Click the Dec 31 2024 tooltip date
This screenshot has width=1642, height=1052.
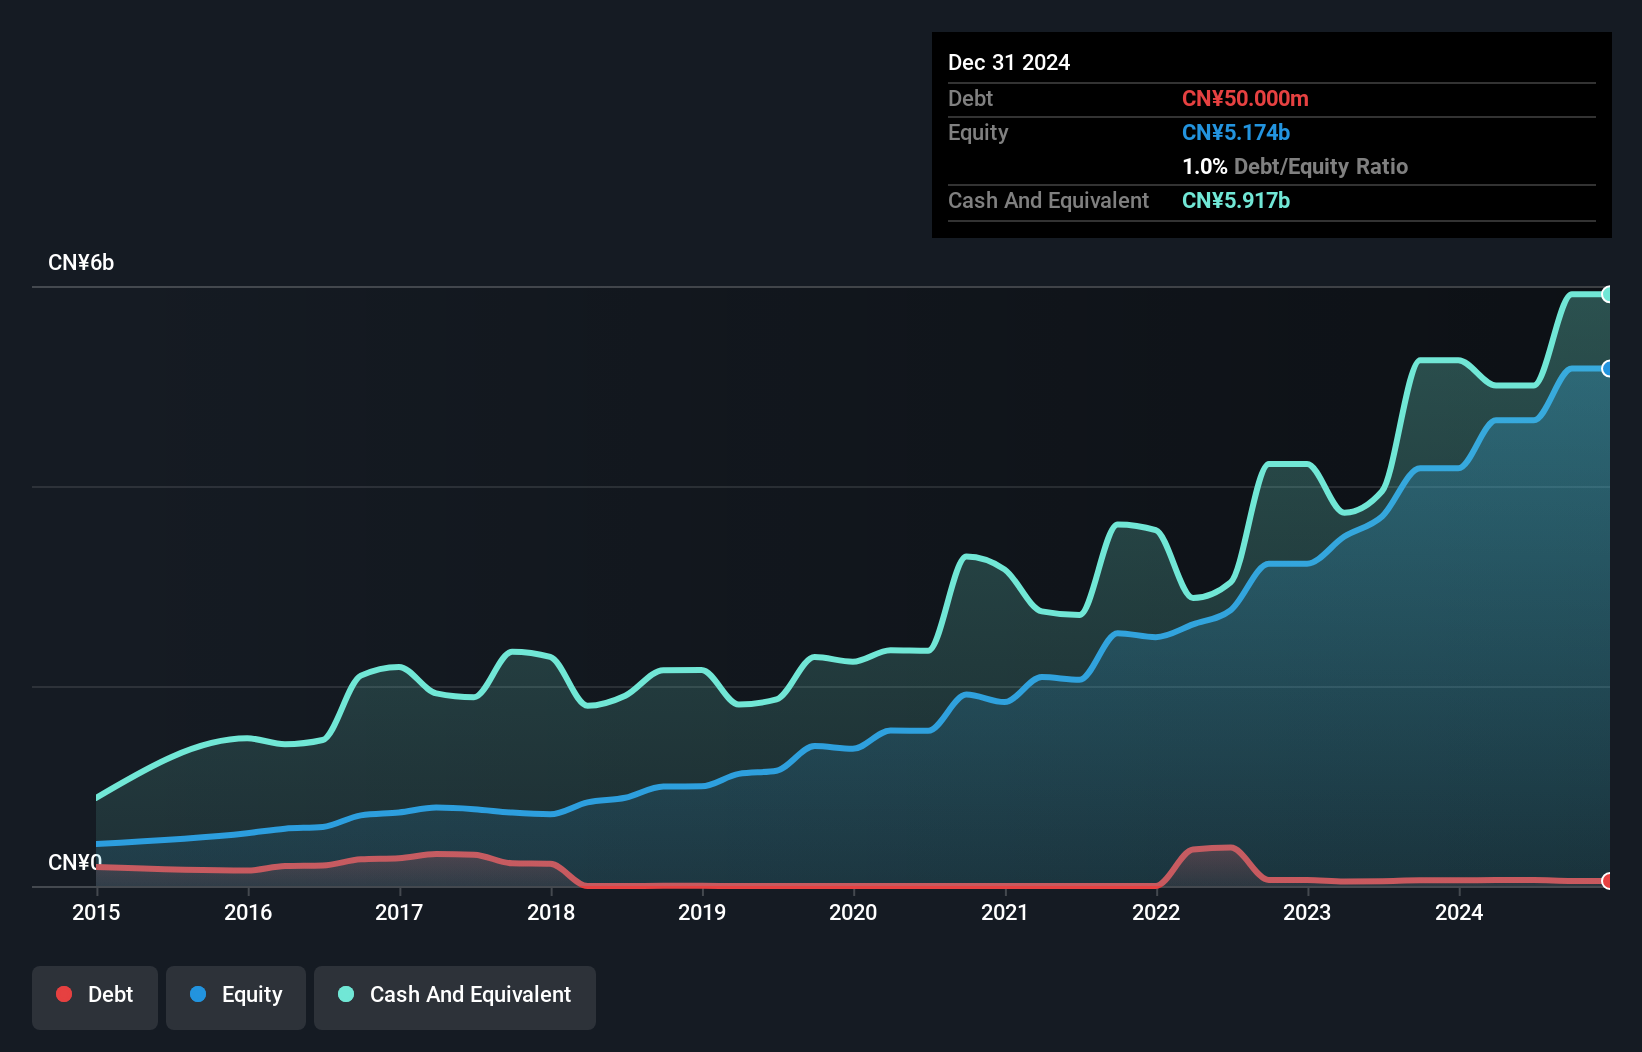point(1009,62)
